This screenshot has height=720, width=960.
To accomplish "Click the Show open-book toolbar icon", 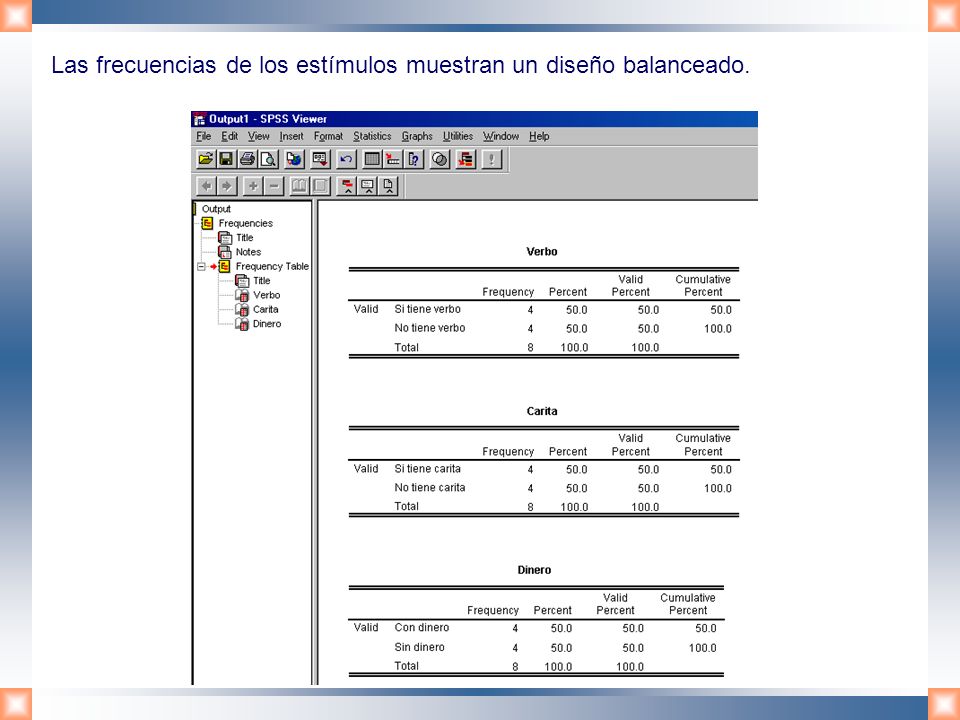I will (299, 186).
